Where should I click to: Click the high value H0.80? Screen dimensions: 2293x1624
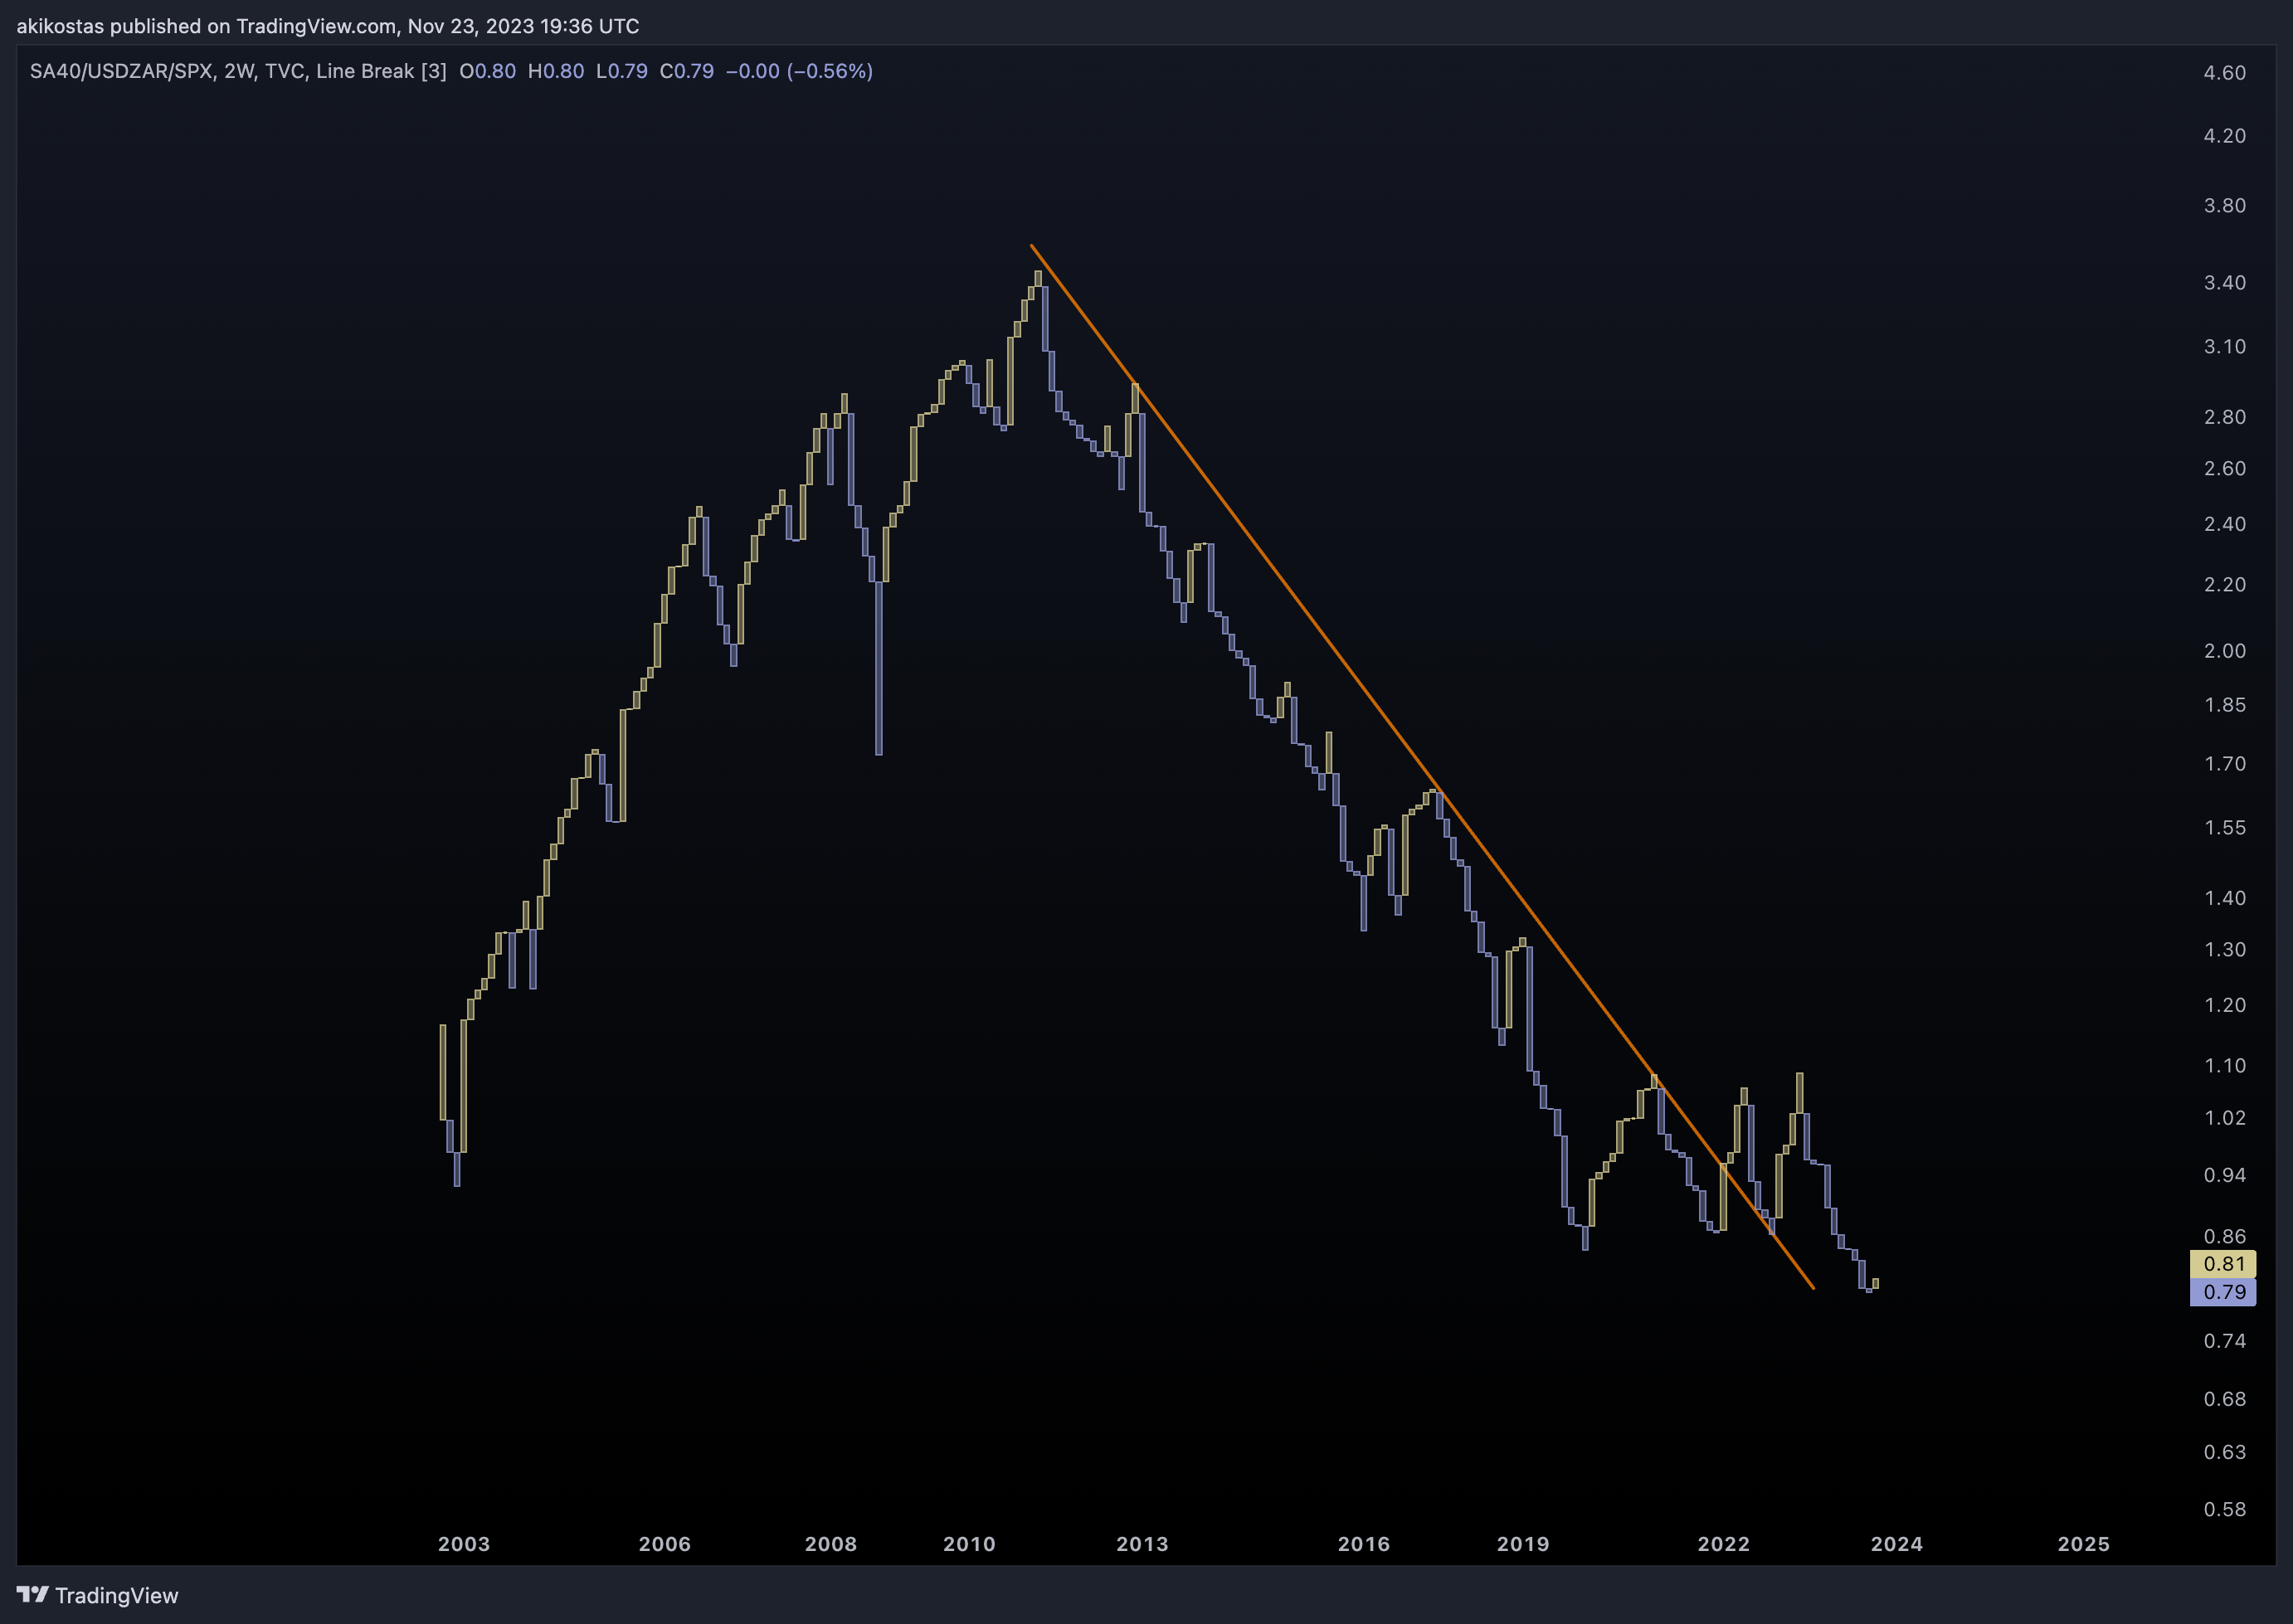pyautogui.click(x=556, y=71)
